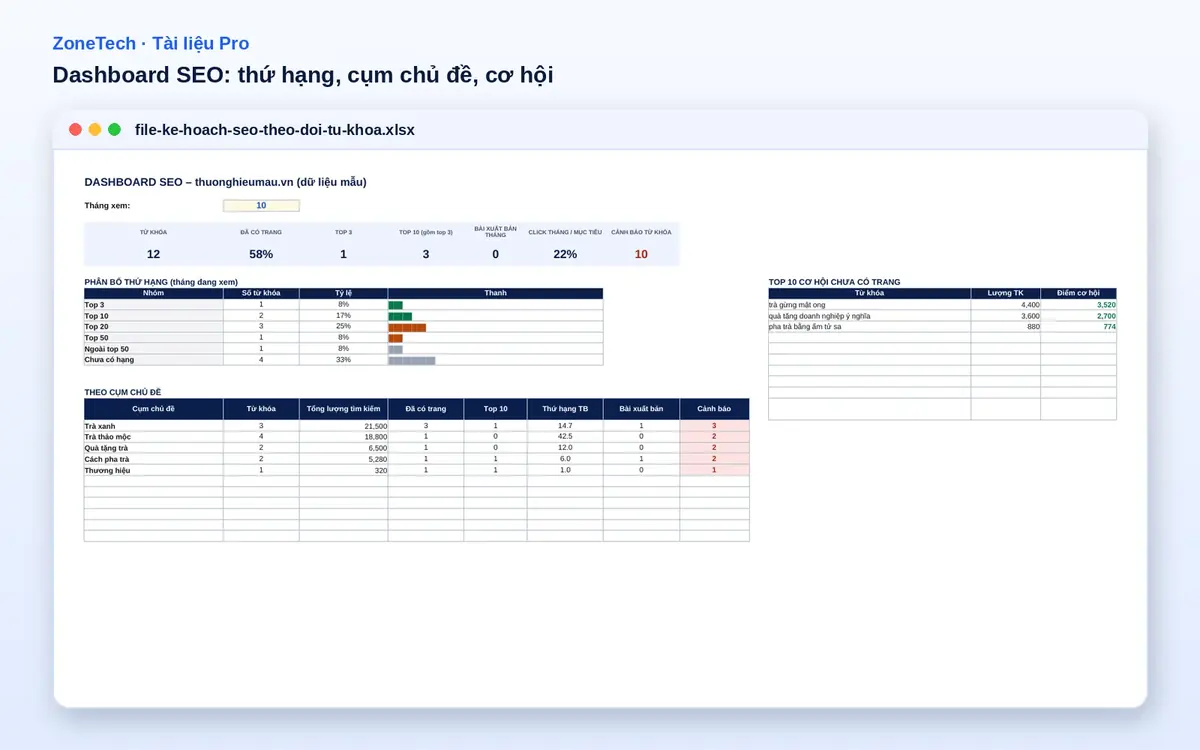Click the search volume cell 880
The image size is (1200, 750).
pyautogui.click(x=1005, y=327)
